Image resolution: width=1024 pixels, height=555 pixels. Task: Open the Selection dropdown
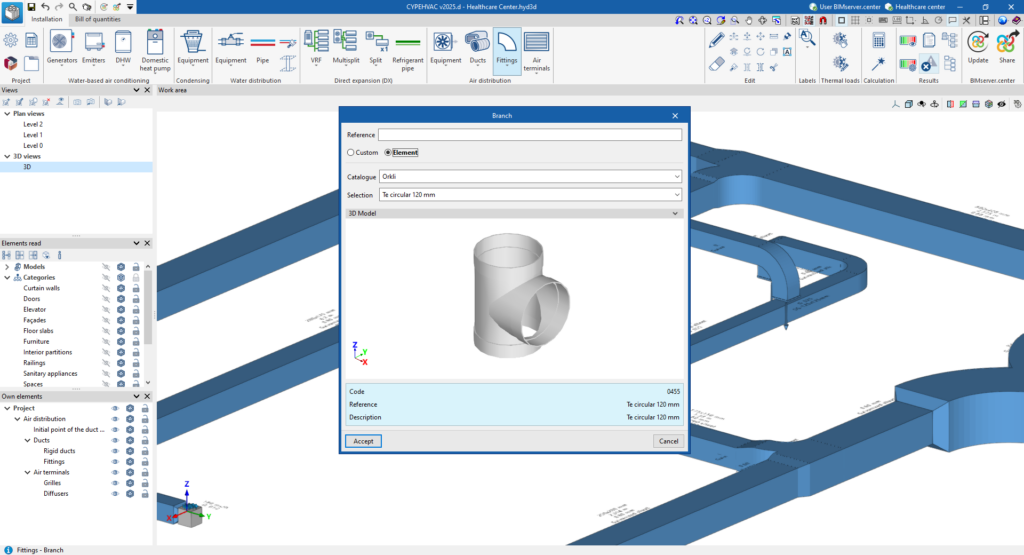(530, 195)
